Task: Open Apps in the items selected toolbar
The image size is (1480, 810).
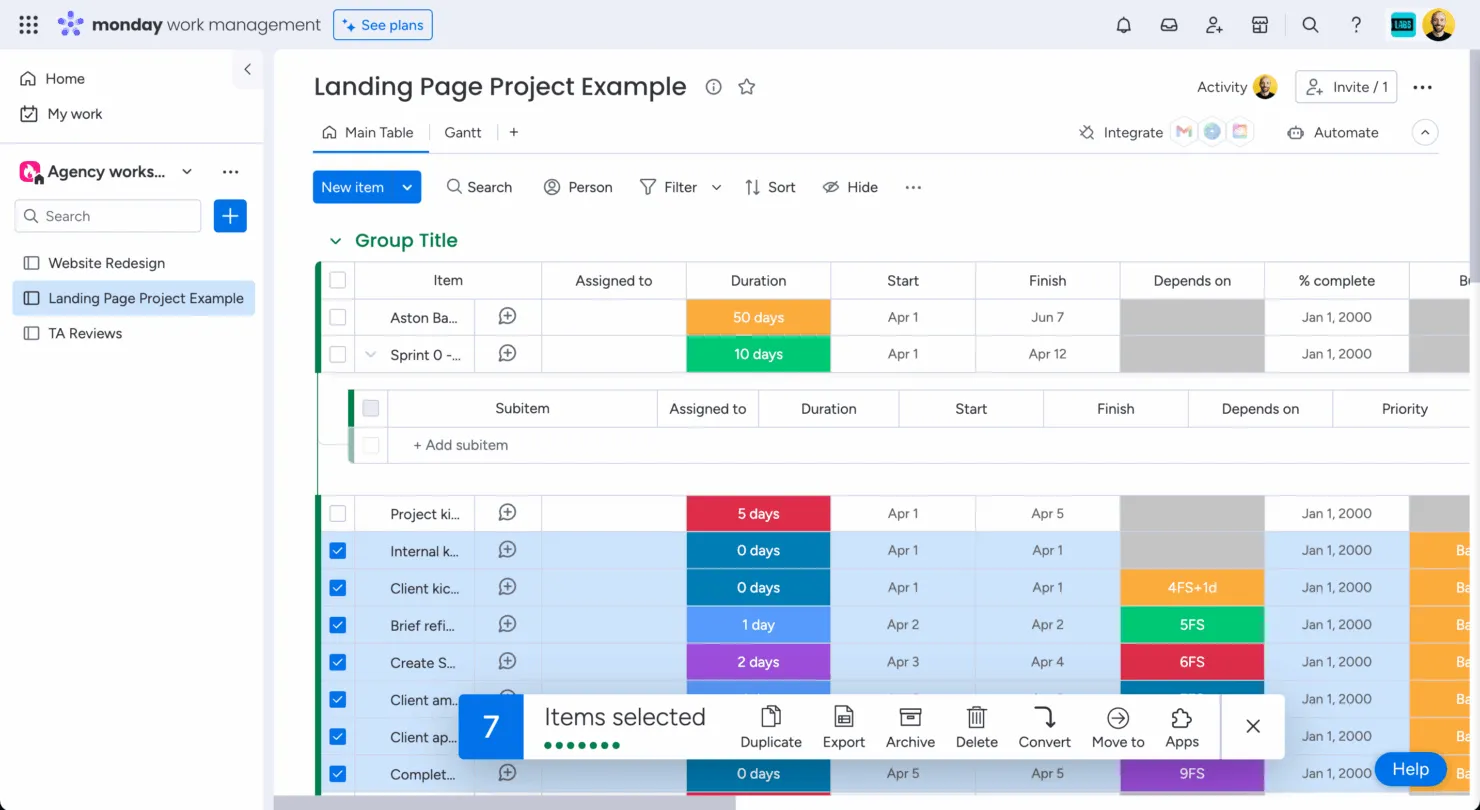Action: pos(1181,726)
